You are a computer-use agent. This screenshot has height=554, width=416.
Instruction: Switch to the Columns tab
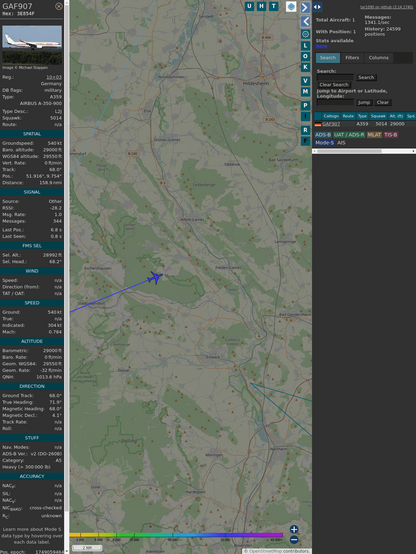pyautogui.click(x=379, y=58)
